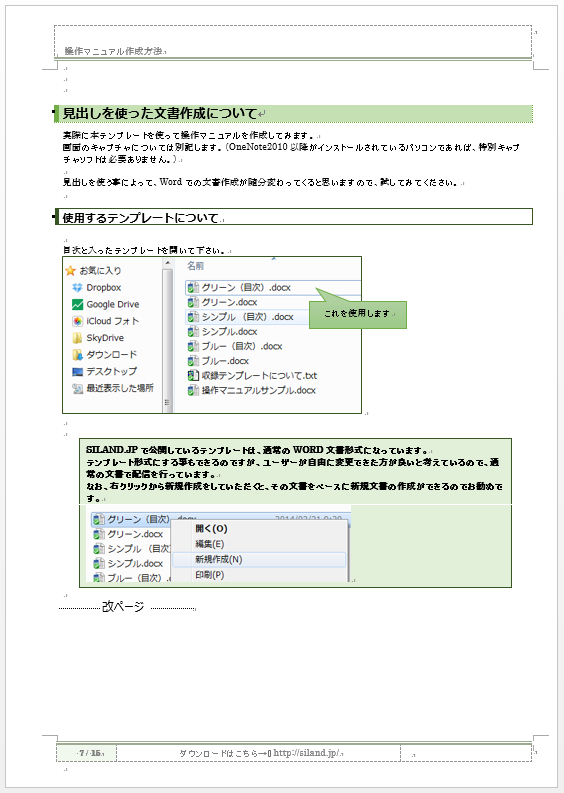Image resolution: width=564 pixels, height=793 pixels.
Task: Click 操作マニュアルサンプル.docx file icon
Action: coord(193,390)
